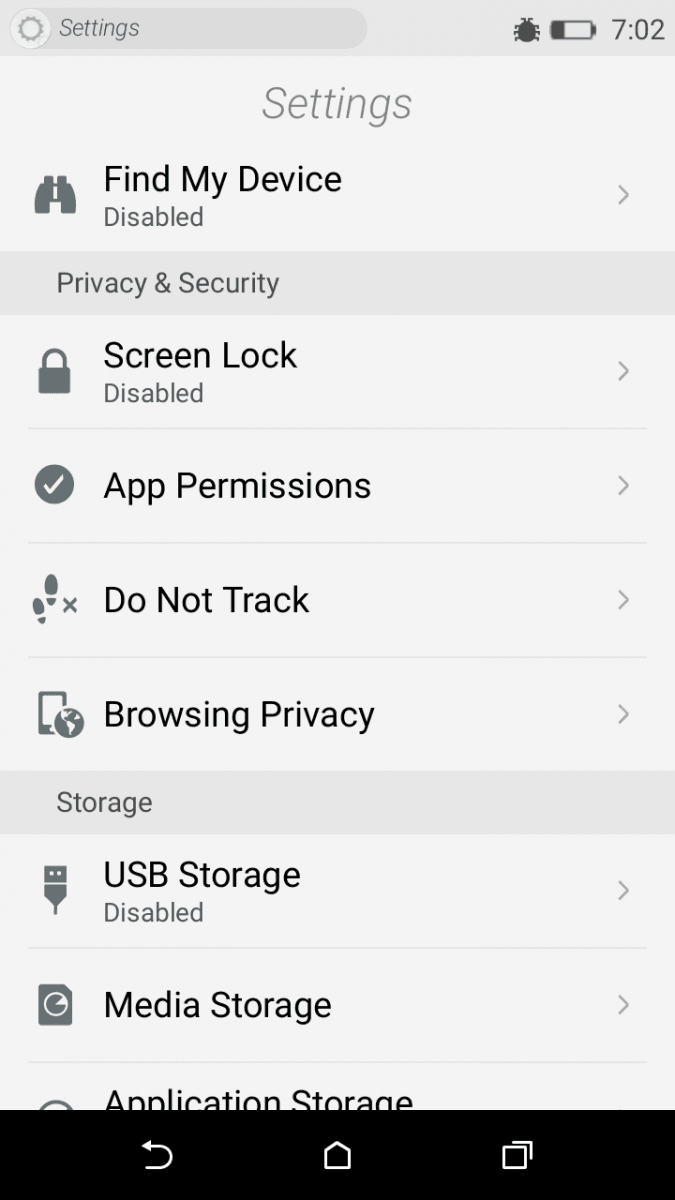The height and width of the screenshot is (1200, 675).
Task: Open Media Storage settings entry
Action: tap(337, 1005)
